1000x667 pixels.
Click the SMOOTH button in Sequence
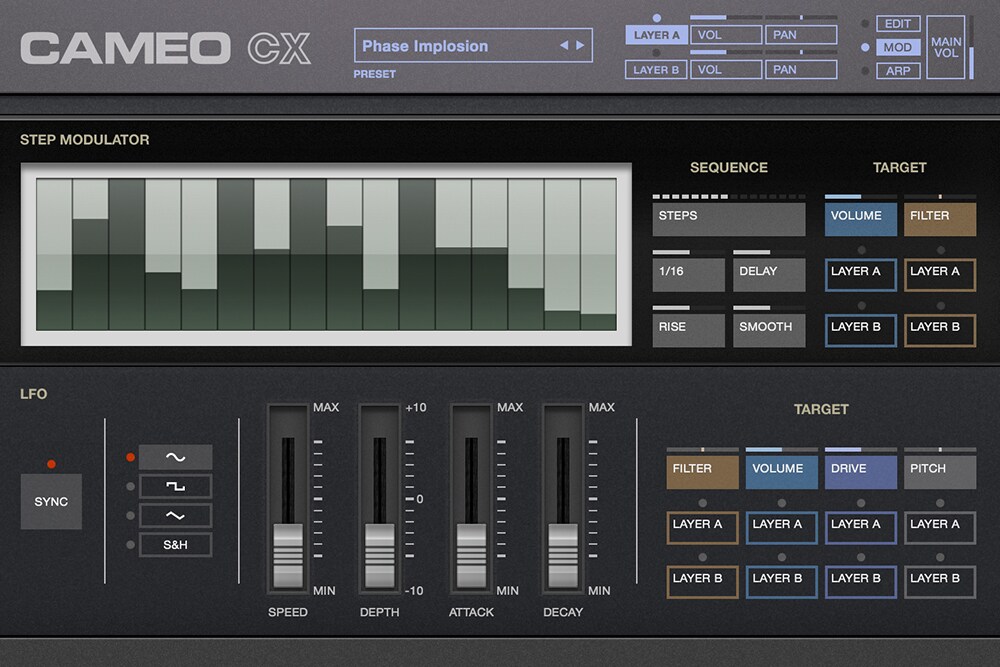click(768, 328)
